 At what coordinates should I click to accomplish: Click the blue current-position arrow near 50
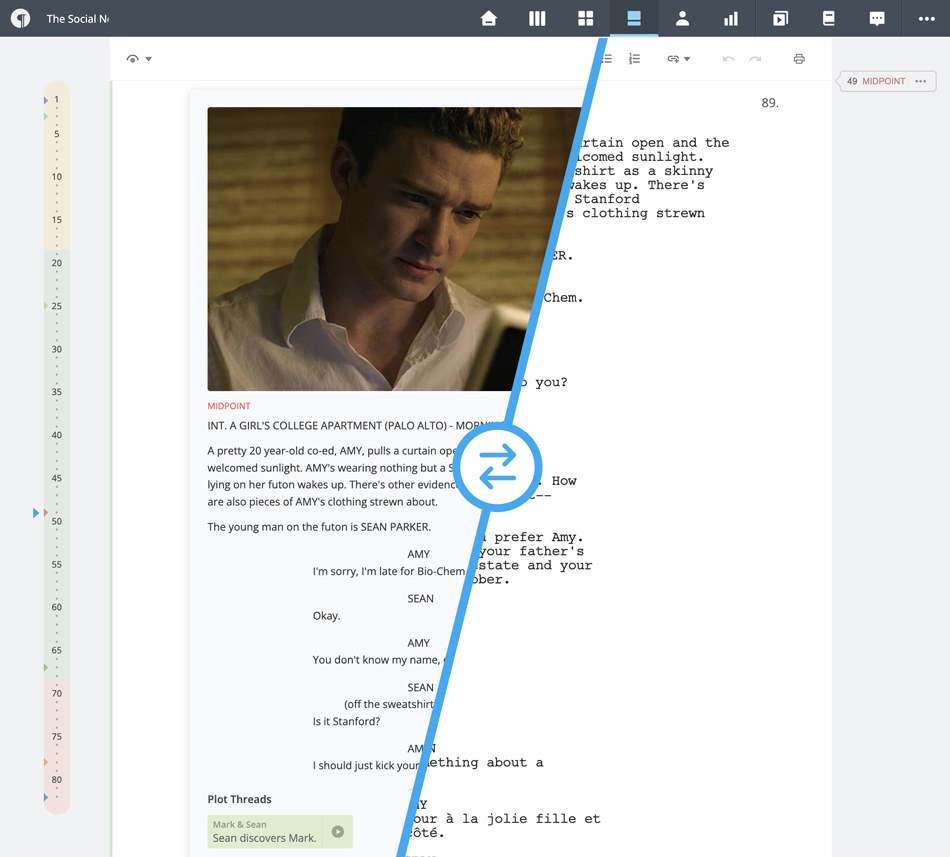pyautogui.click(x=36, y=513)
